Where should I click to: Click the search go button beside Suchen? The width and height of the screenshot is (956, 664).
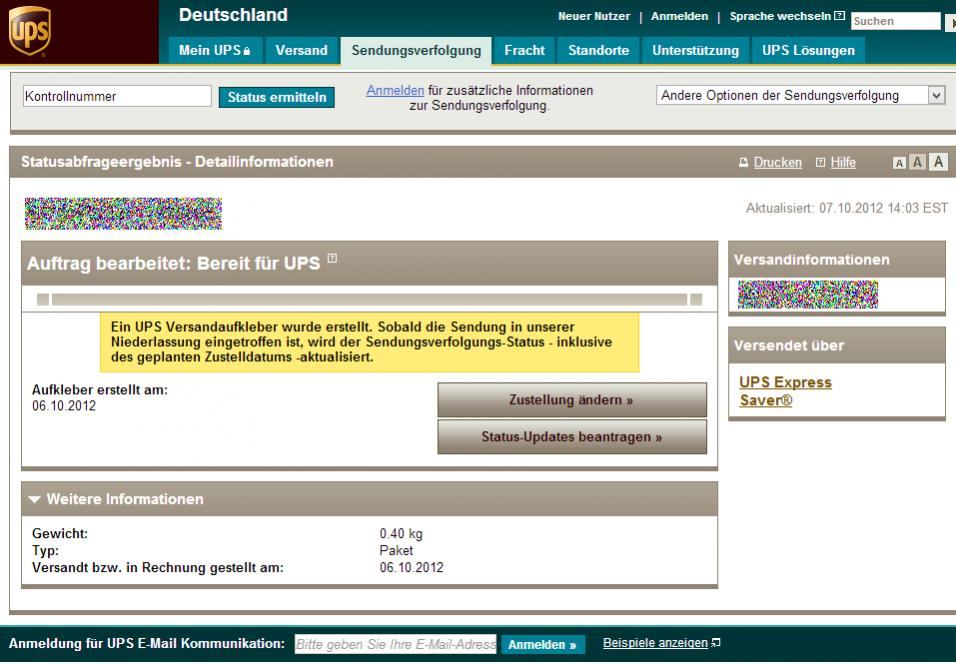pos(950,23)
